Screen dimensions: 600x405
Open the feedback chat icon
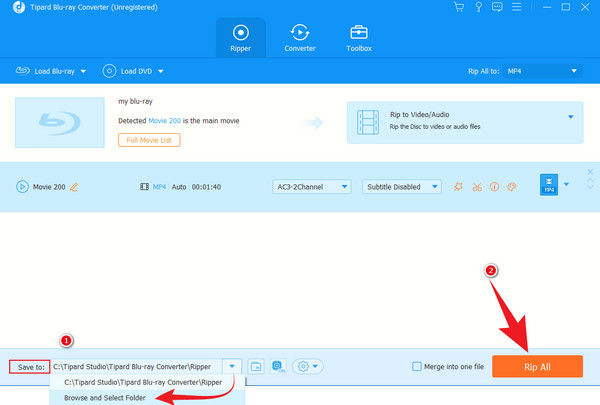click(x=497, y=8)
